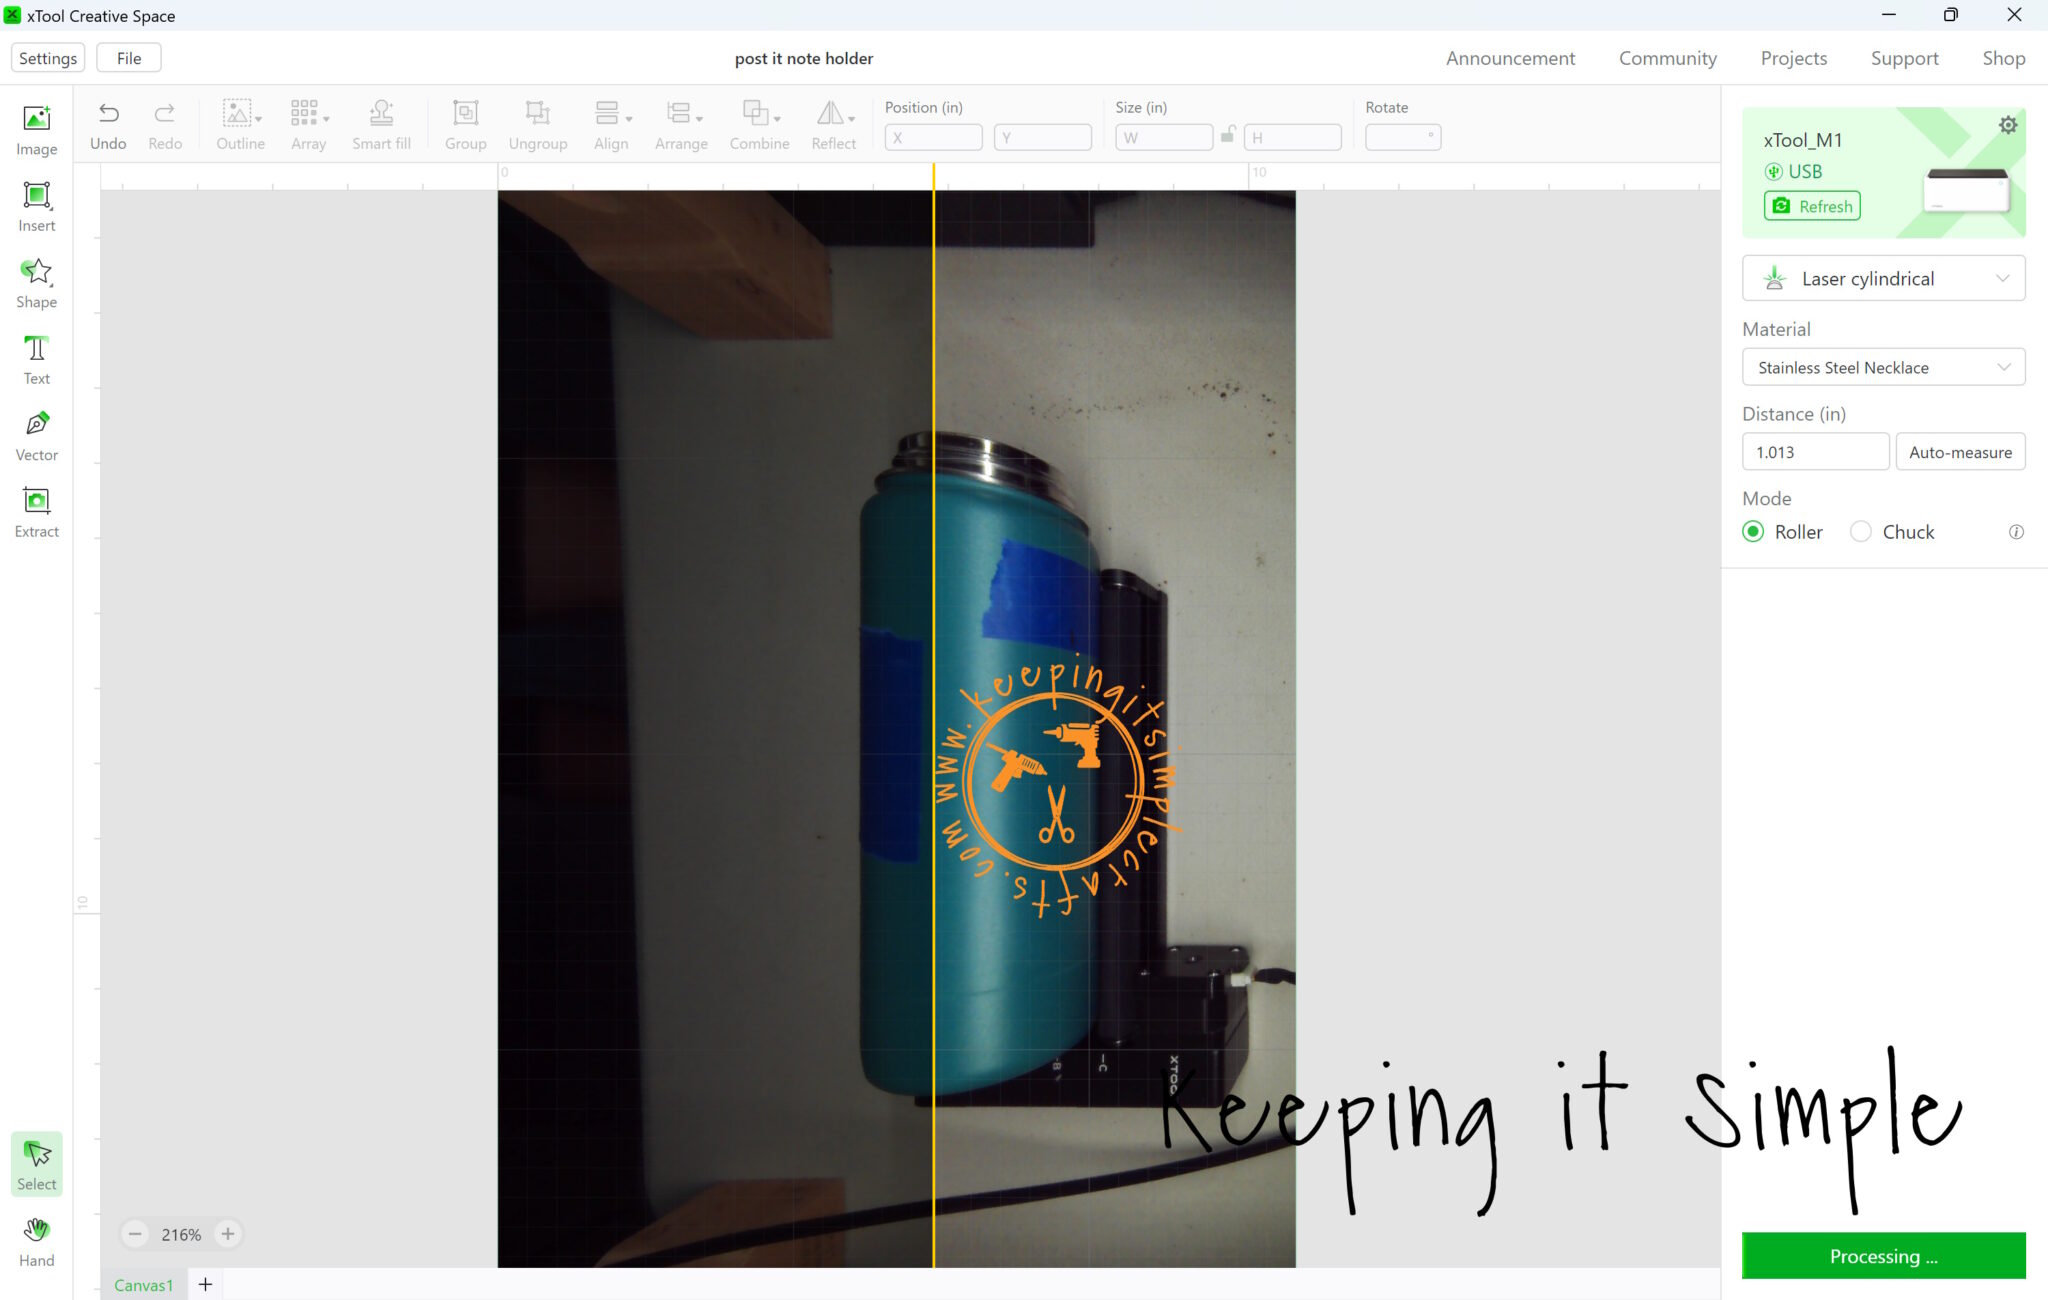Viewport: 2048px width, 1300px height.
Task: Redo the last action
Action: pyautogui.click(x=165, y=125)
